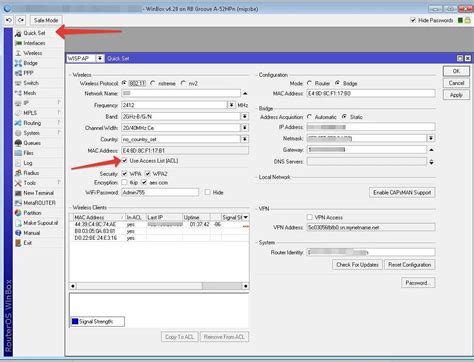The image size is (474, 362).
Task: Open the Netmask dropdown arrow
Action: (x=431, y=138)
